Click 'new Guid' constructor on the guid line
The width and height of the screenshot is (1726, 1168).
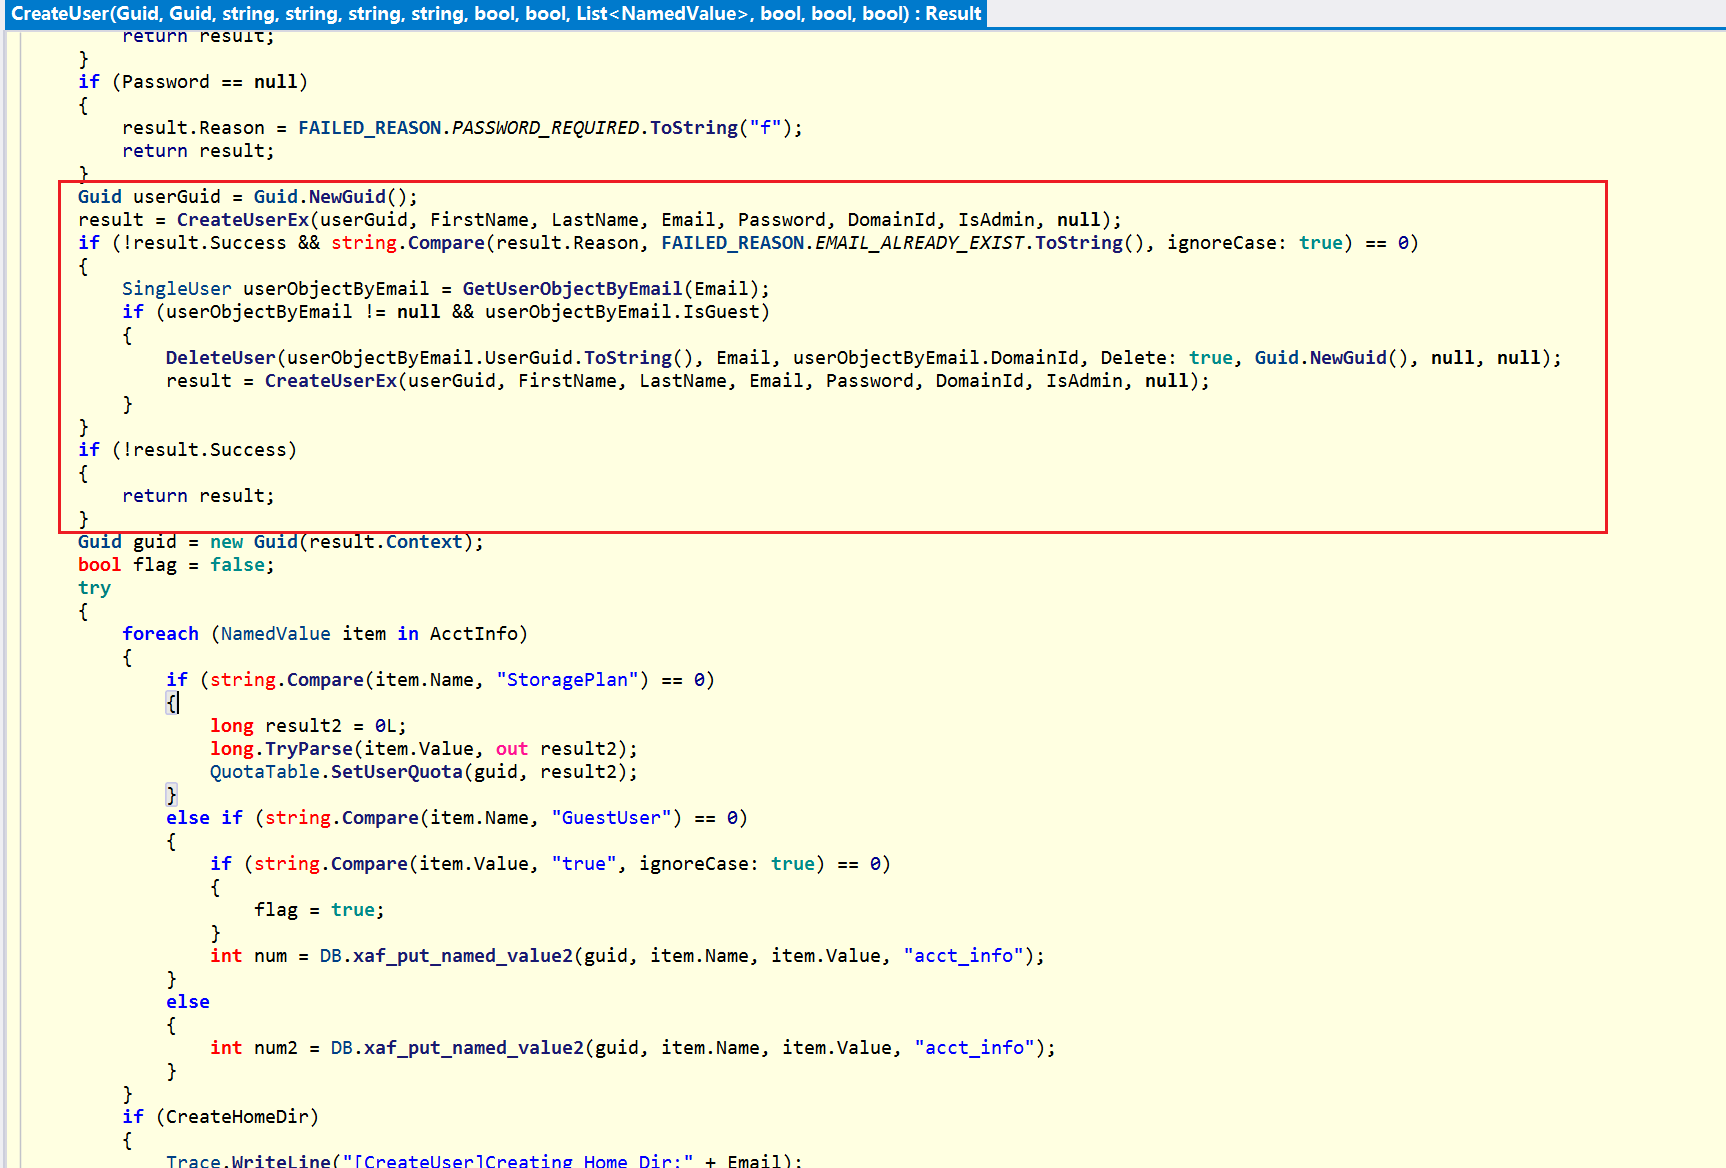click(254, 542)
